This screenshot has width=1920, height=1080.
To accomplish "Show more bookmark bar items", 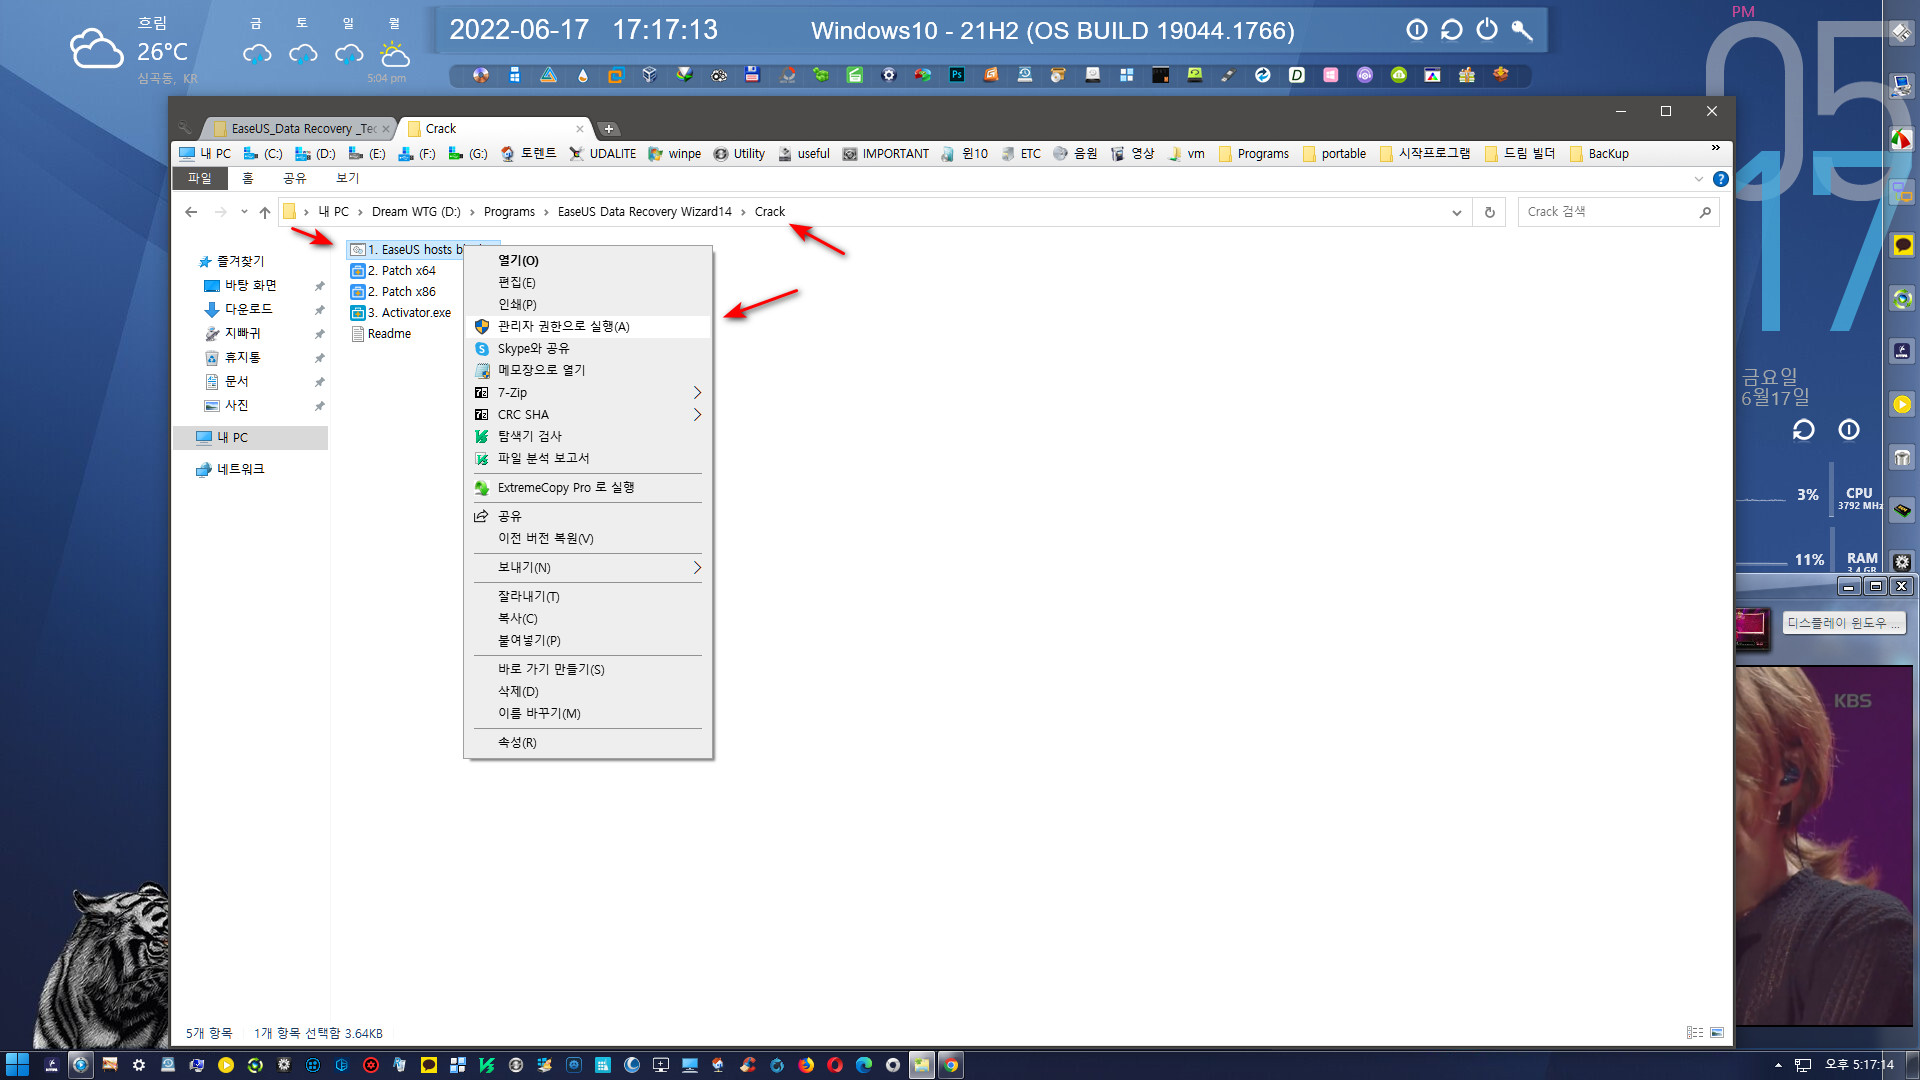I will pyautogui.click(x=1716, y=149).
